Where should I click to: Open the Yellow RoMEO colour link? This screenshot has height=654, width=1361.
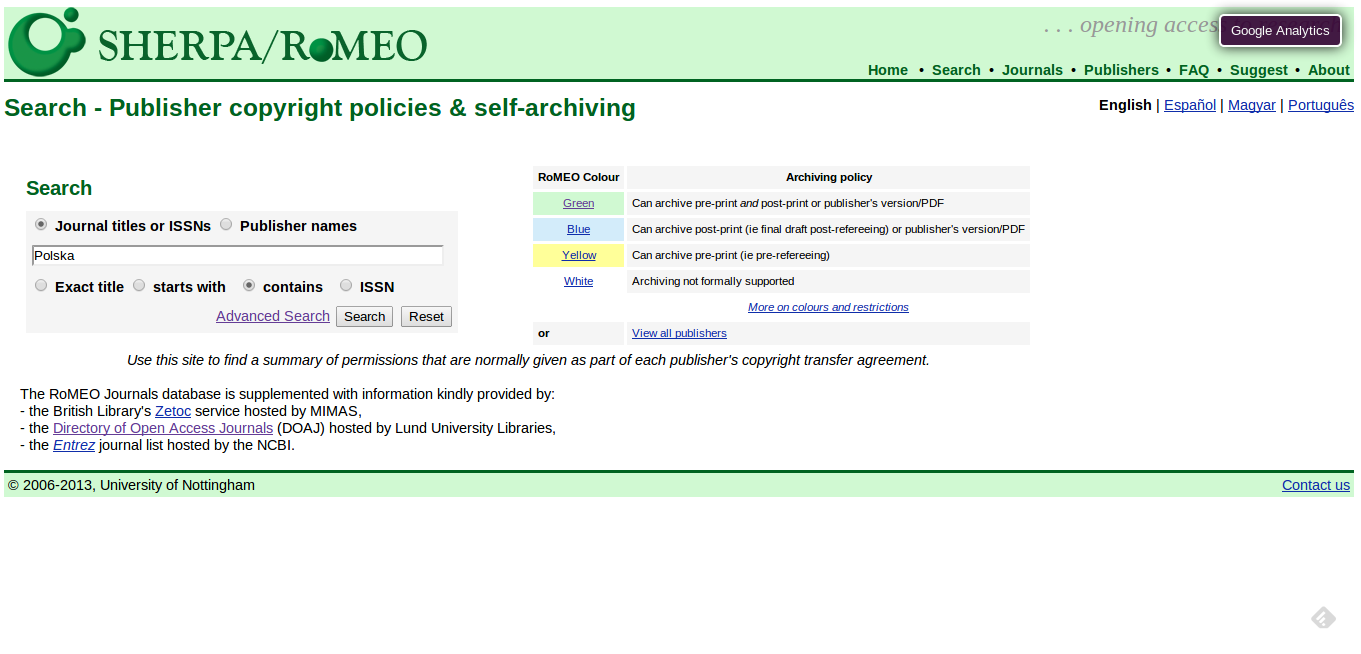click(578, 255)
